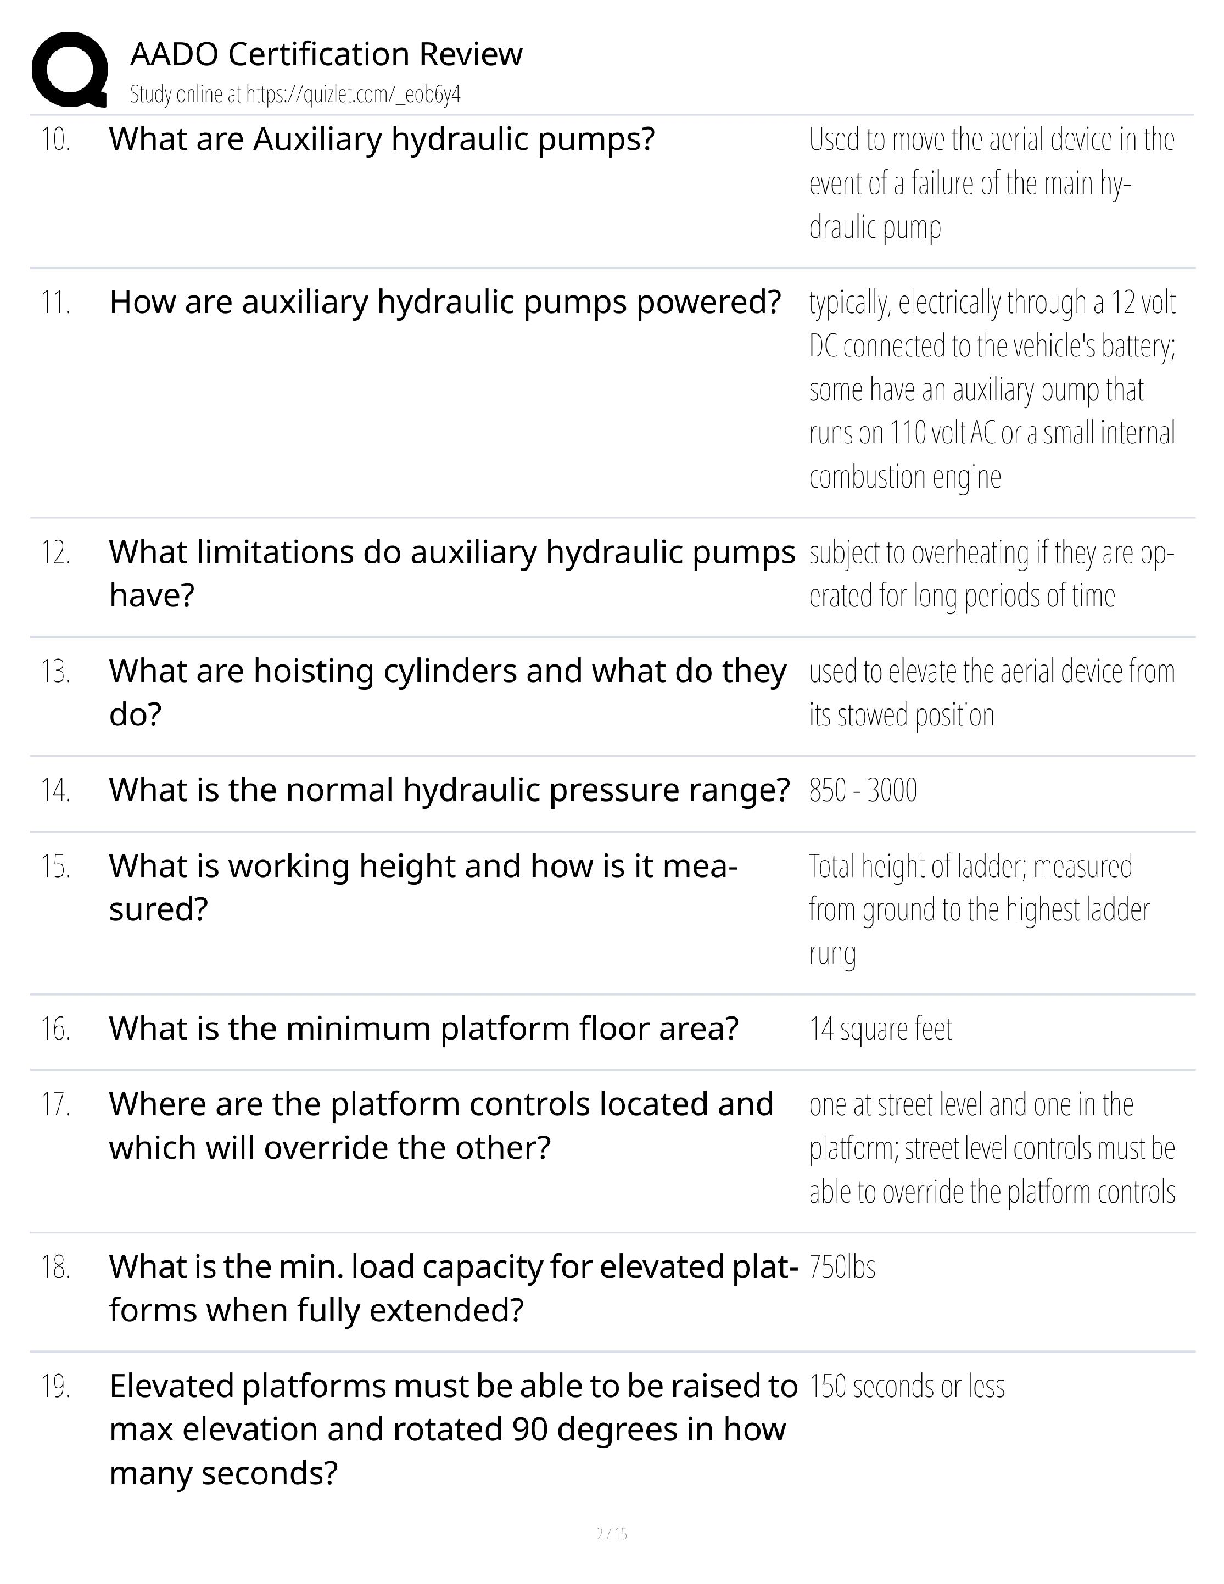Click the 'Total height of ladder' answer
Image resolution: width=1224 pixels, height=1584 pixels.
979,910
